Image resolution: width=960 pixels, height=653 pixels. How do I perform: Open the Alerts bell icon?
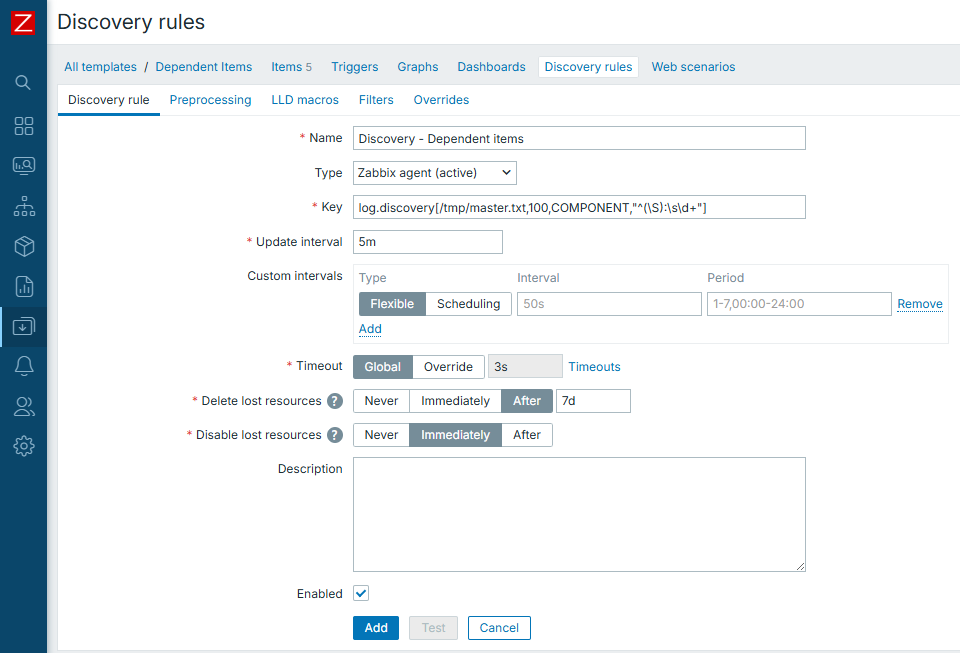coord(23,366)
